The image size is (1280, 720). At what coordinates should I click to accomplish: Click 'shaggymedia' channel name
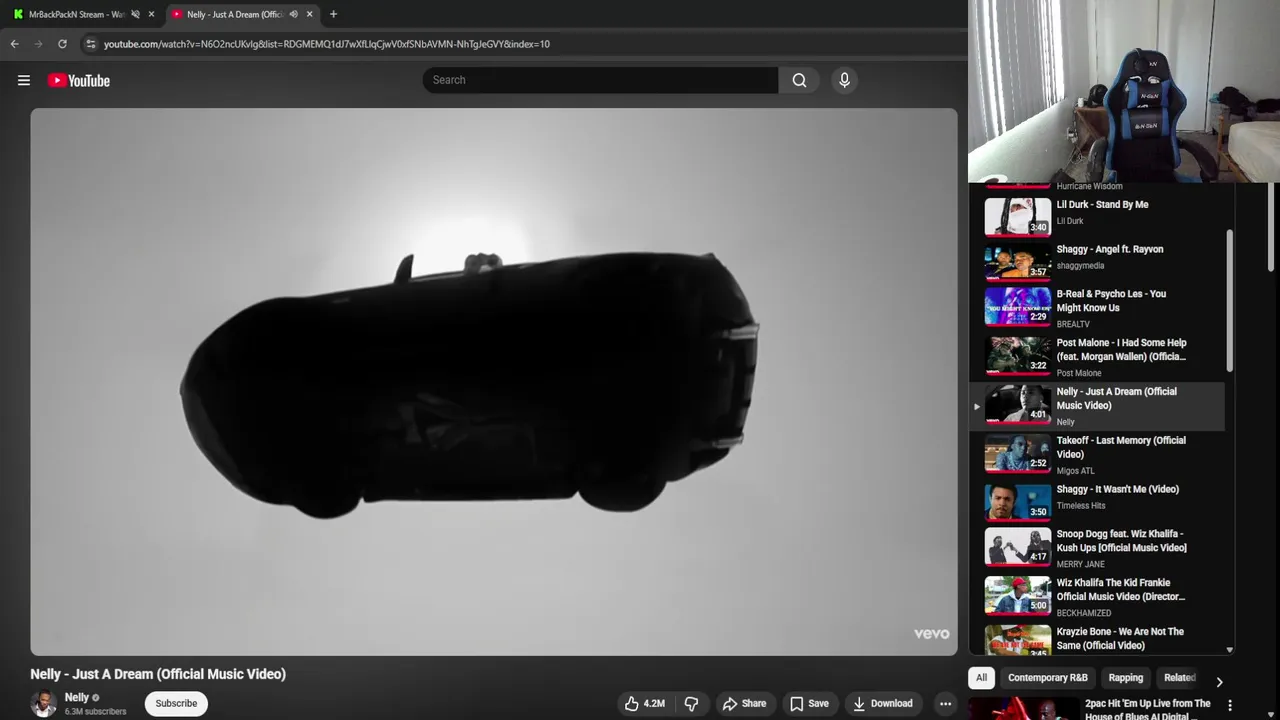point(1080,266)
